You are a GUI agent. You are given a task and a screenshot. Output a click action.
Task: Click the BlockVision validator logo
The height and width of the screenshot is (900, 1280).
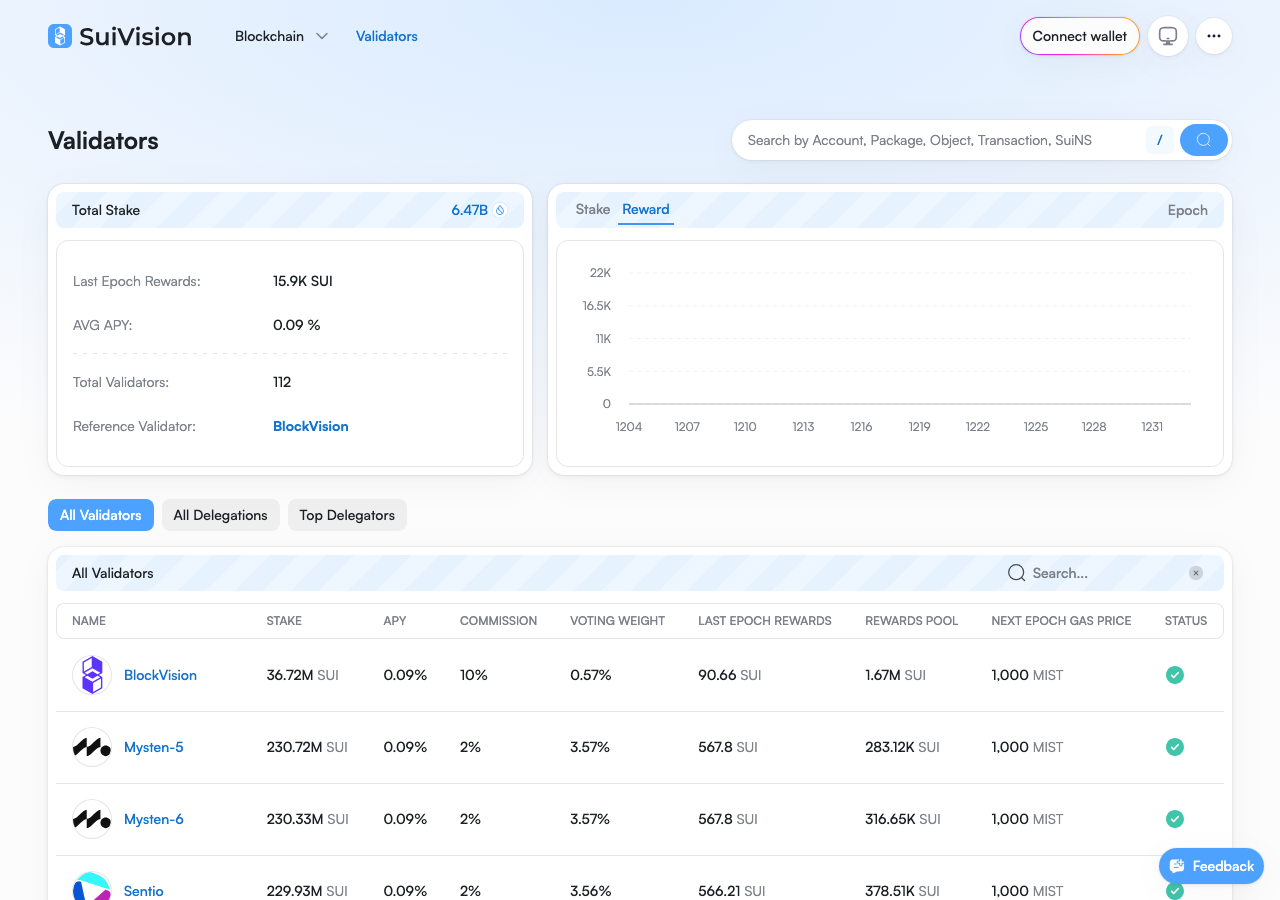[92, 675]
